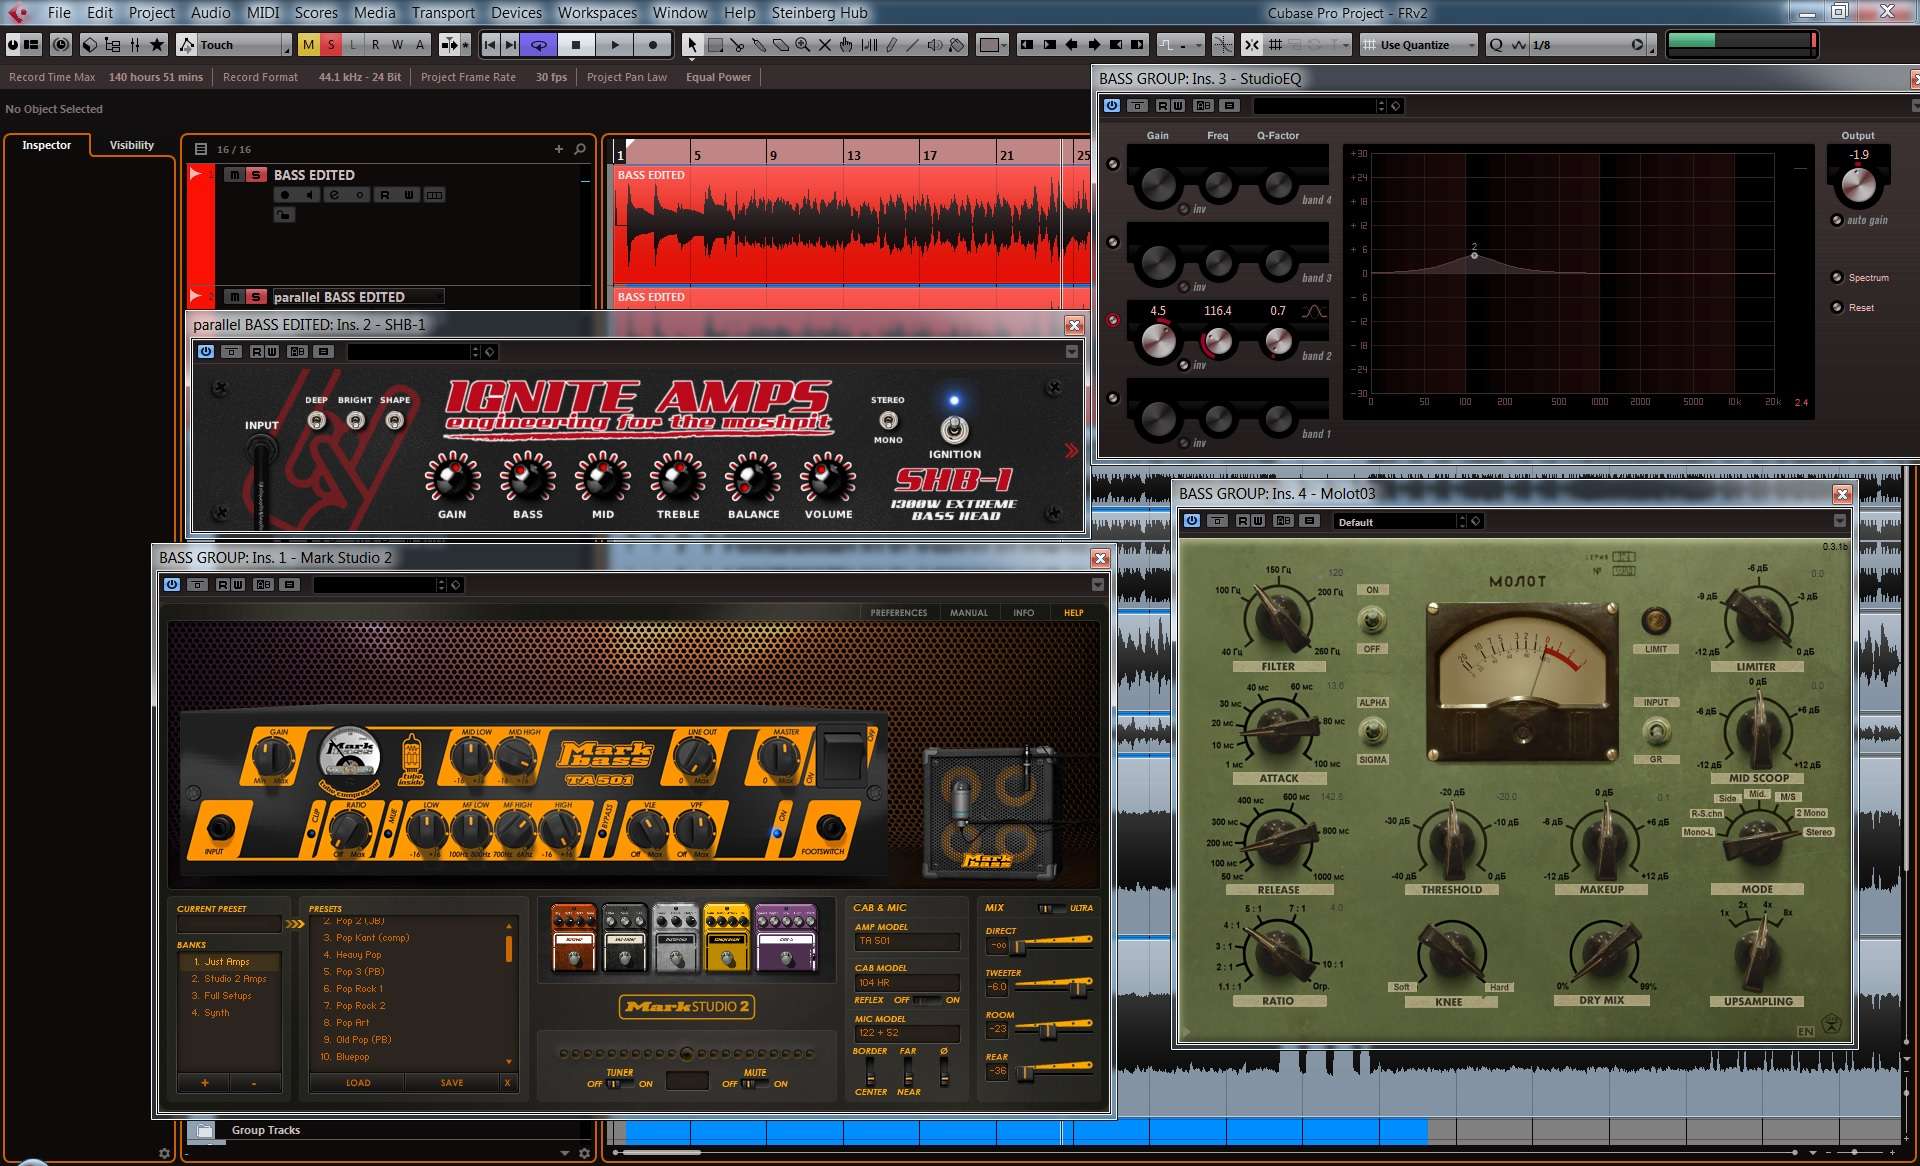Search tracks with the magnifier icon
Viewport: 1920px width, 1166px height.
tap(580, 149)
